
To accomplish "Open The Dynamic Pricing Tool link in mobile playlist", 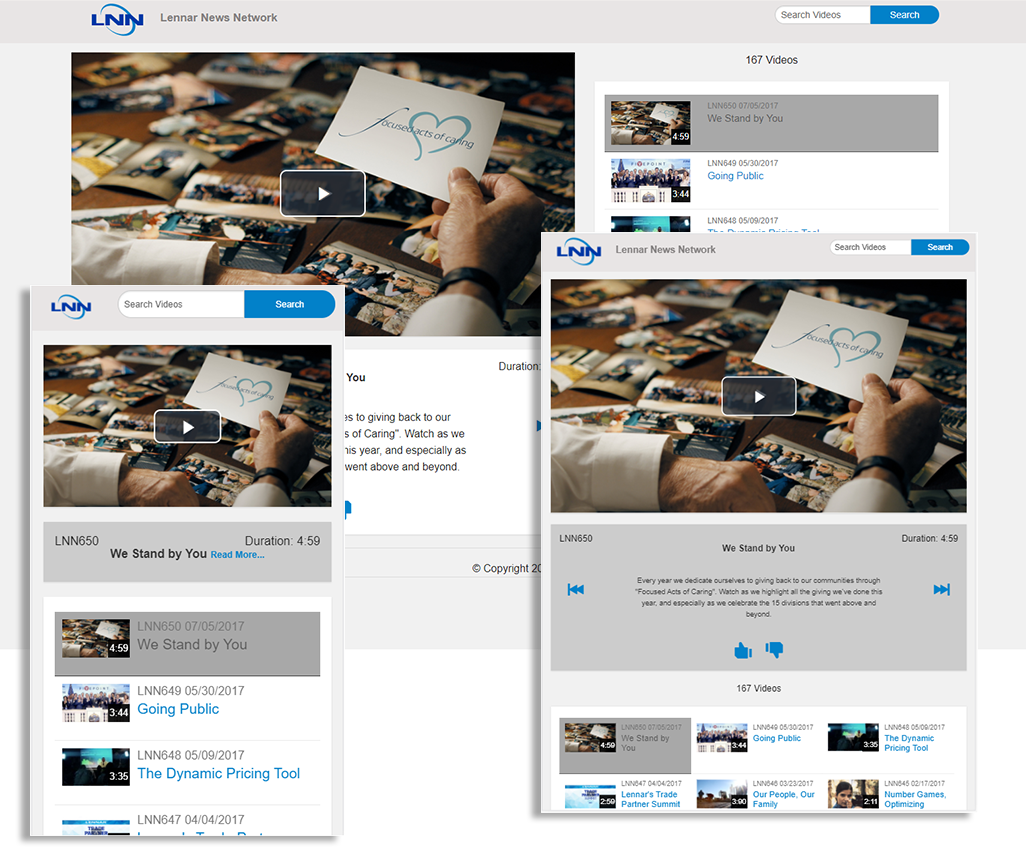I will pos(219,774).
